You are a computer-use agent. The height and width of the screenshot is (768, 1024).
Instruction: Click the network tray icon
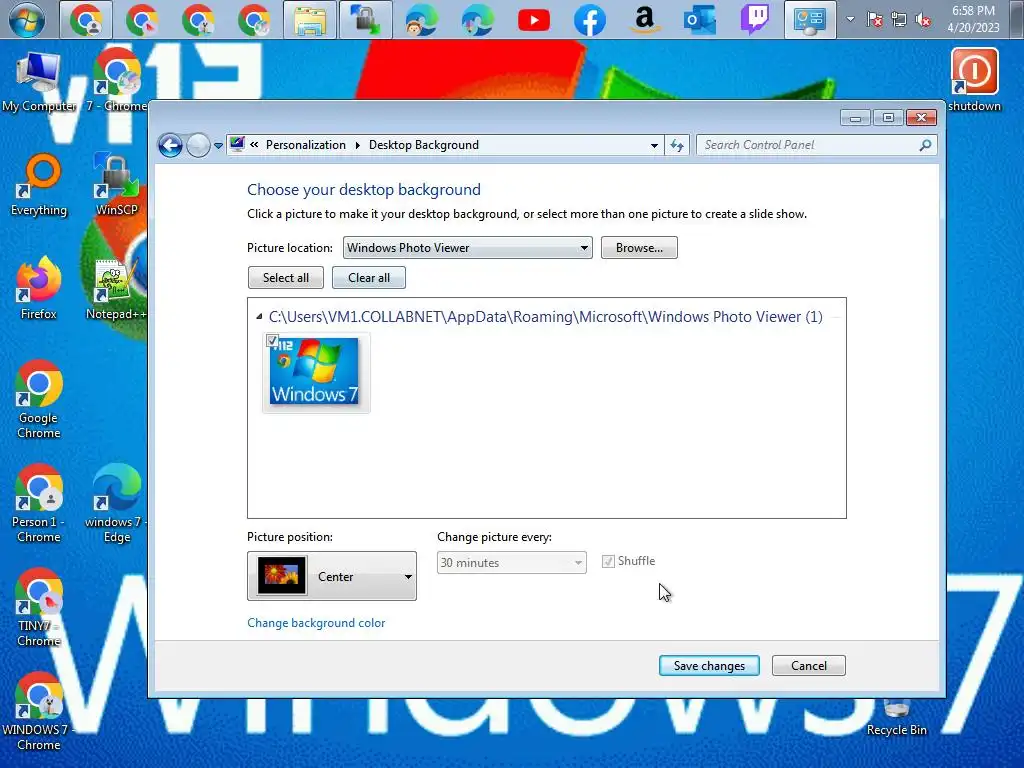899,20
